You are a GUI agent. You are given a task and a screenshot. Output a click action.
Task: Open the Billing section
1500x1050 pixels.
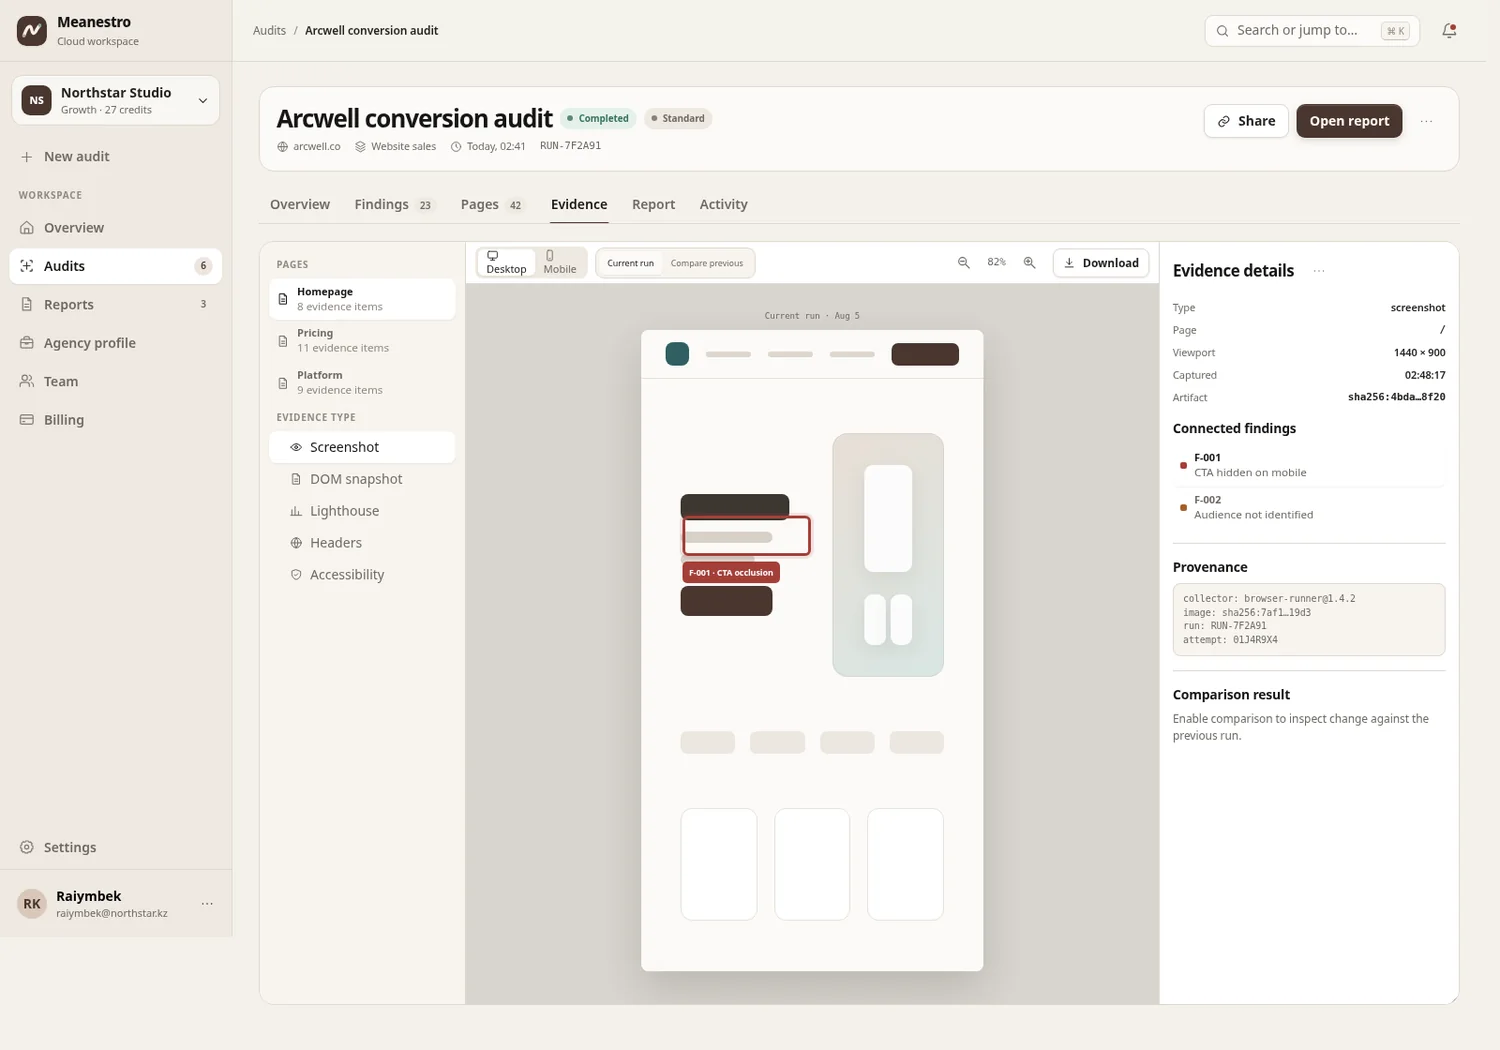coord(116,420)
